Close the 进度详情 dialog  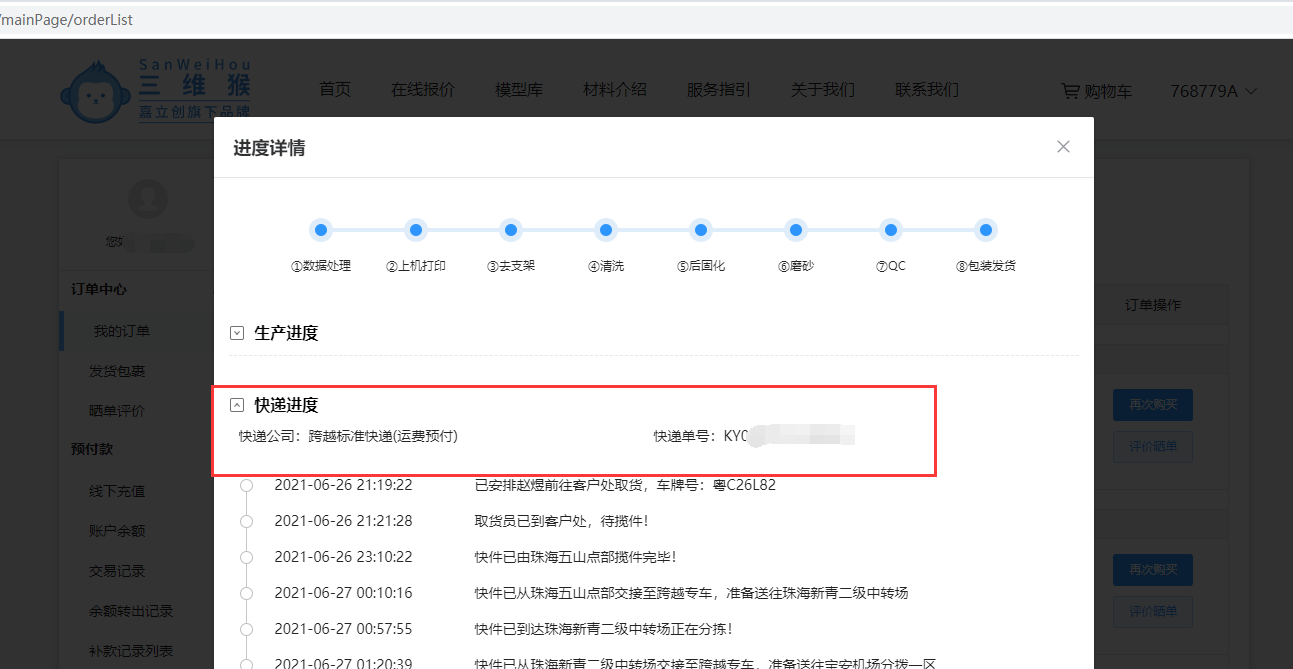(x=1063, y=147)
